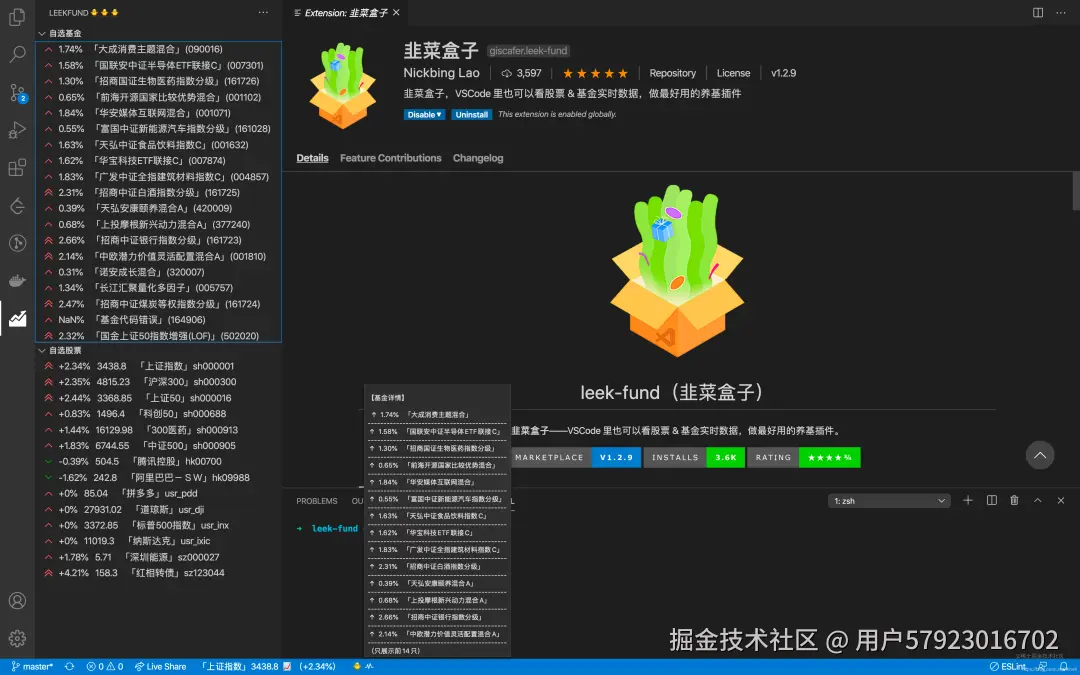This screenshot has height=675, width=1080.
Task: Select stock 科创50 sh000688
Action: (x=158, y=414)
